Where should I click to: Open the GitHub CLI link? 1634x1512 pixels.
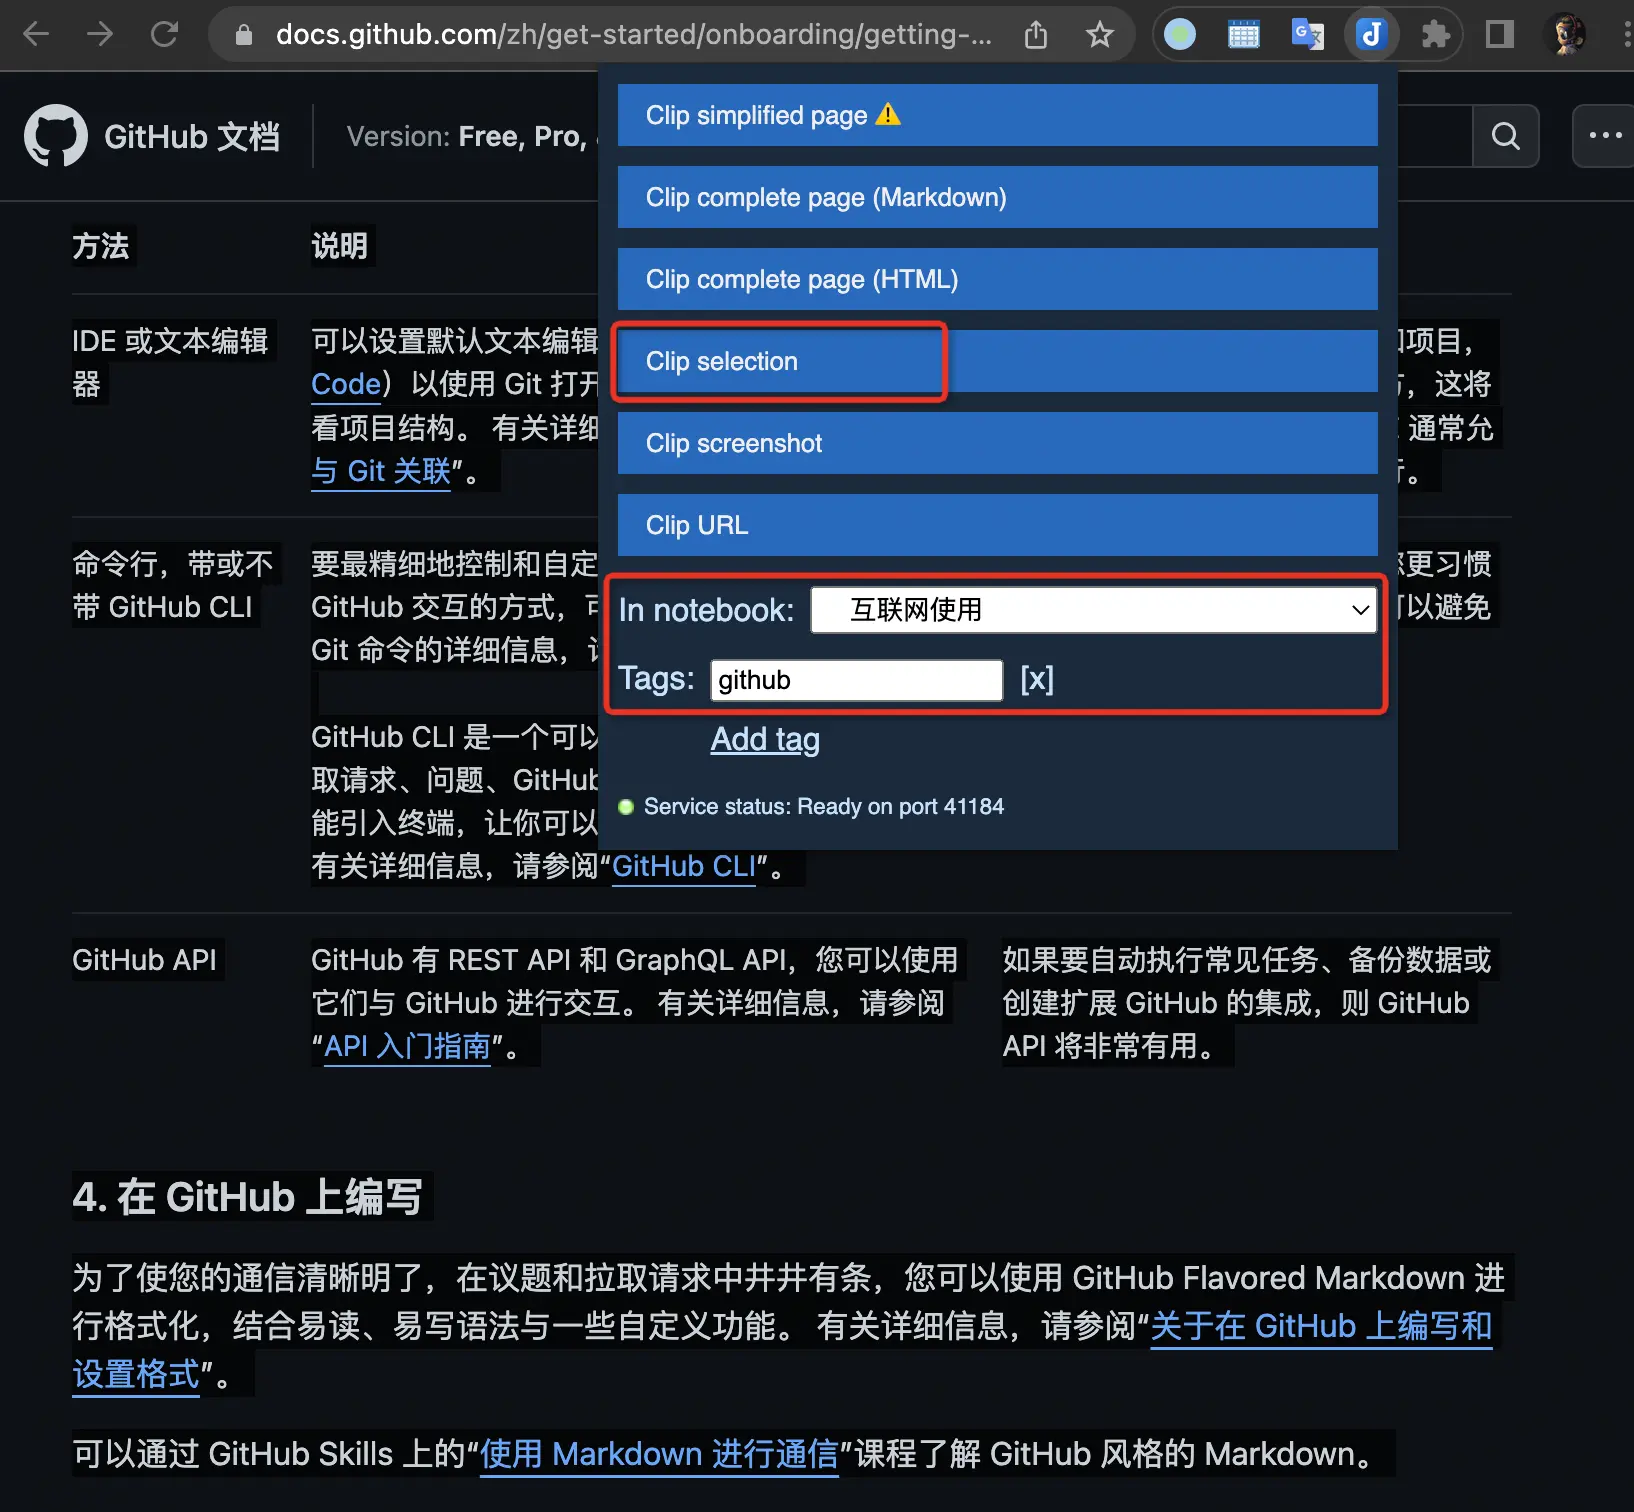[684, 866]
